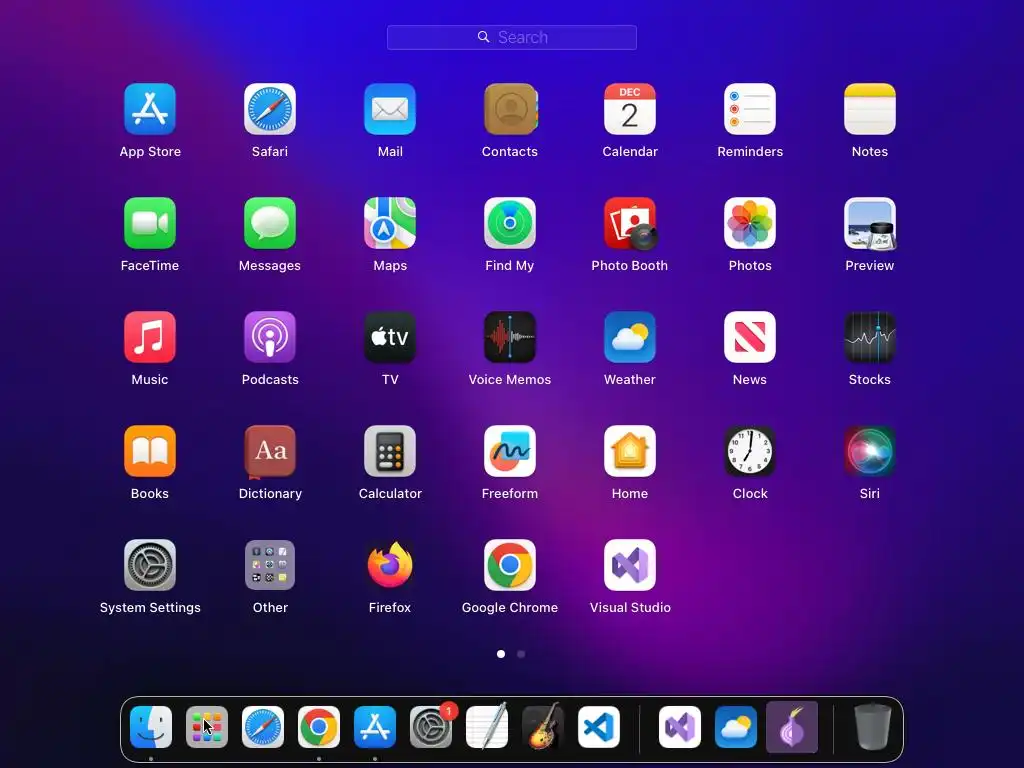1024x768 pixels.
Task: Open the Notes app
Action: click(x=870, y=109)
